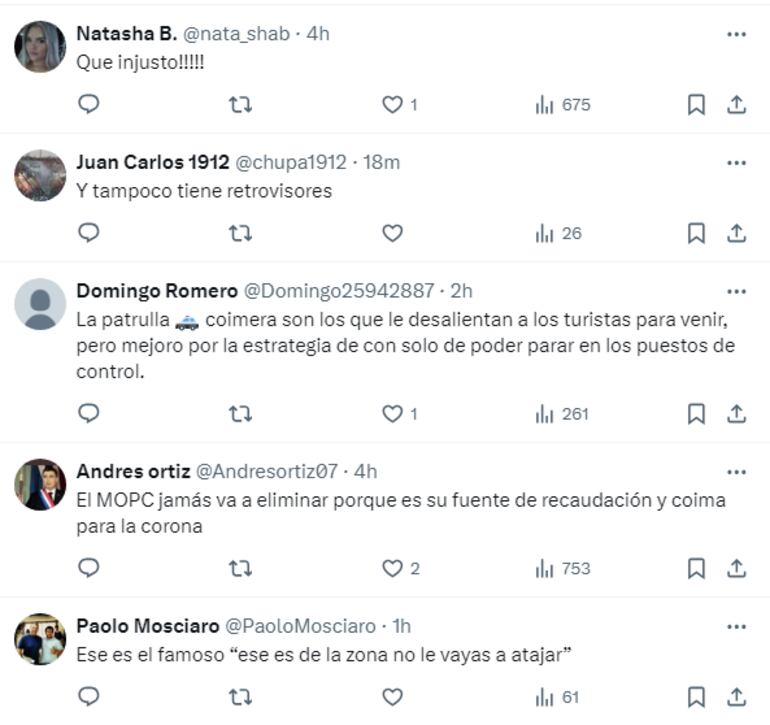The height and width of the screenshot is (725, 770).
Task: Open Juan Carlos 1912's profile name link
Action: pos(152,162)
